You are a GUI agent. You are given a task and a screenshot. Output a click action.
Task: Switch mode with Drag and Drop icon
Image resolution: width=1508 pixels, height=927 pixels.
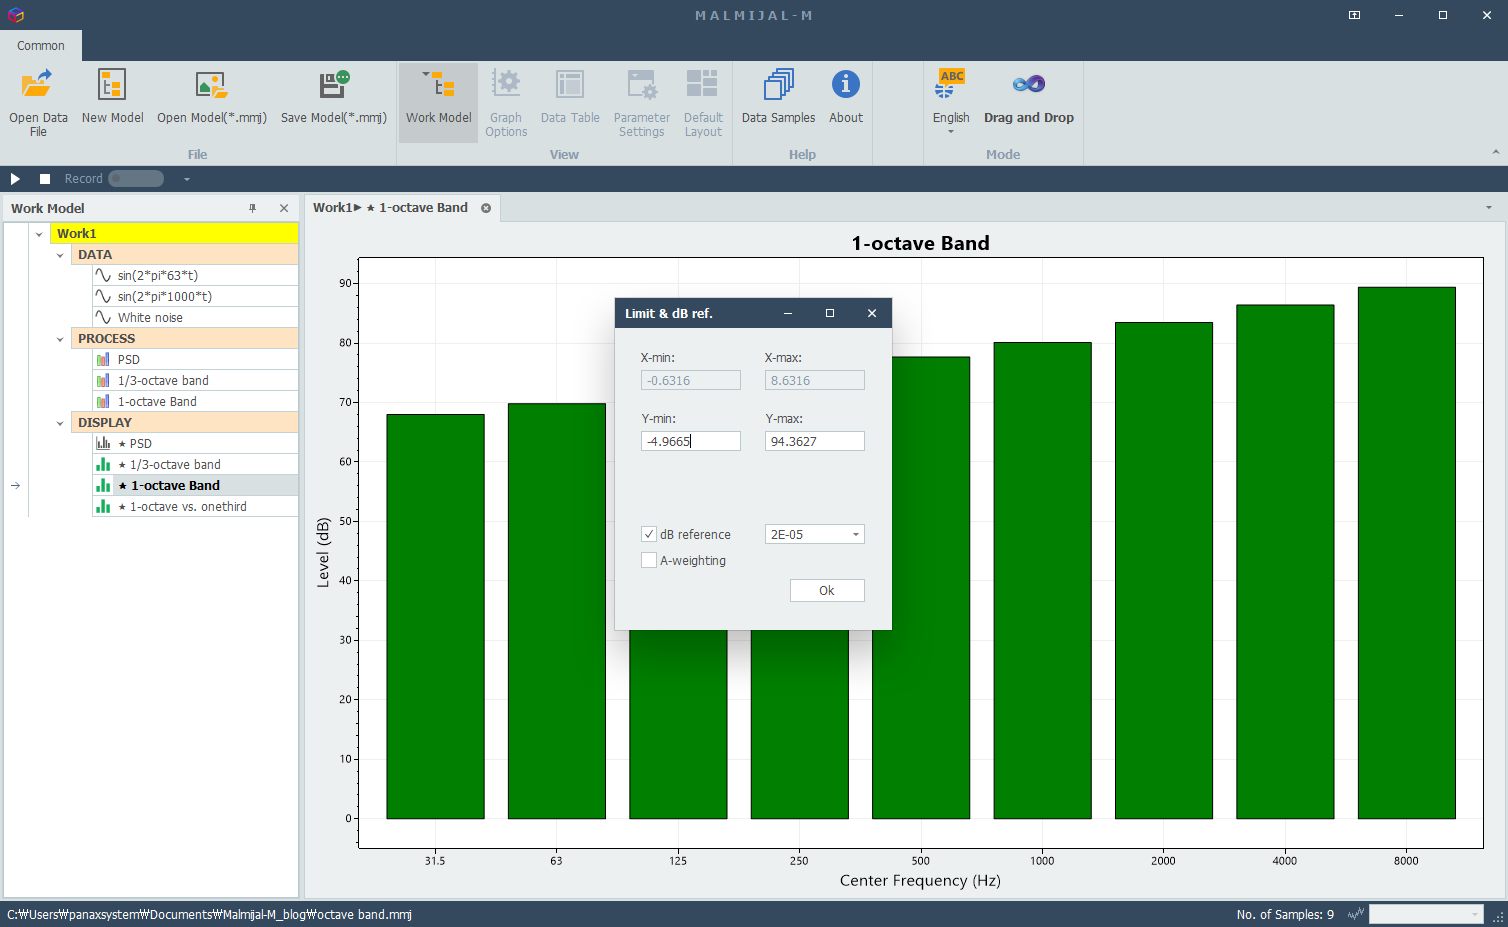tap(1028, 85)
